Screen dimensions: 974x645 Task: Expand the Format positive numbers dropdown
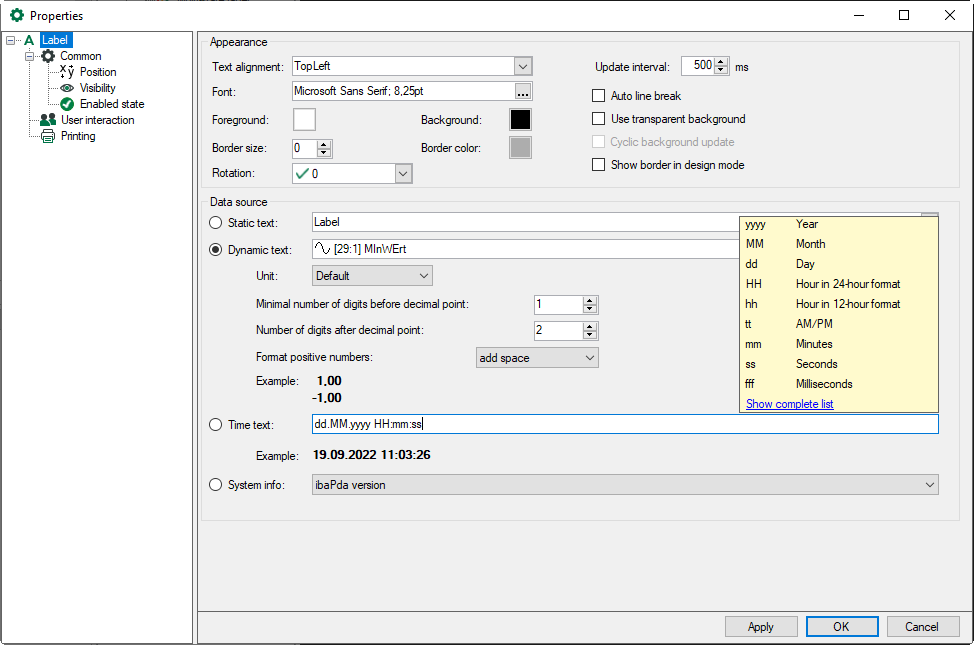pos(589,358)
